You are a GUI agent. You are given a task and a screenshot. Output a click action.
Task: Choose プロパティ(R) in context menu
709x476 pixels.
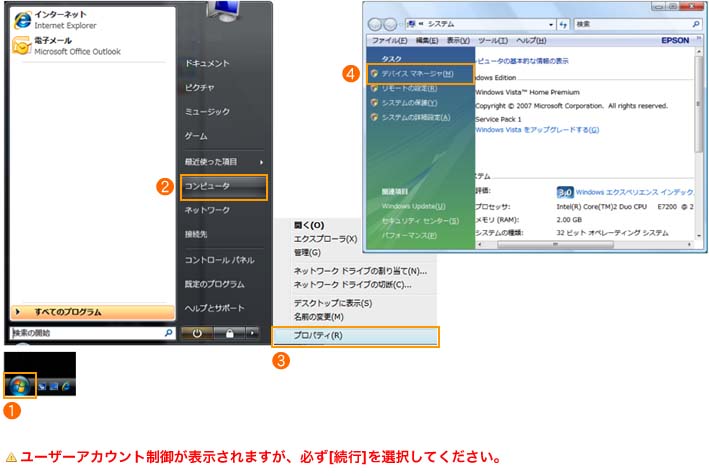[355, 336]
